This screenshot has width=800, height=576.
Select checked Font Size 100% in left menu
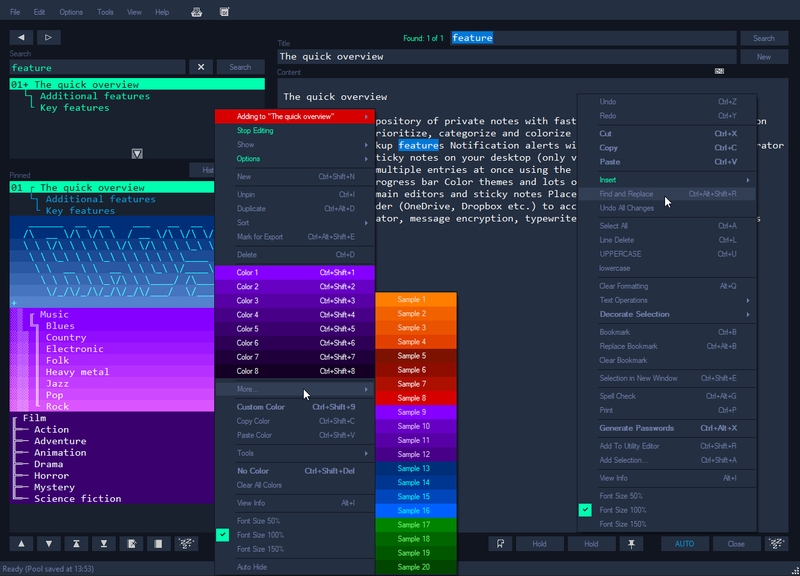(295, 535)
